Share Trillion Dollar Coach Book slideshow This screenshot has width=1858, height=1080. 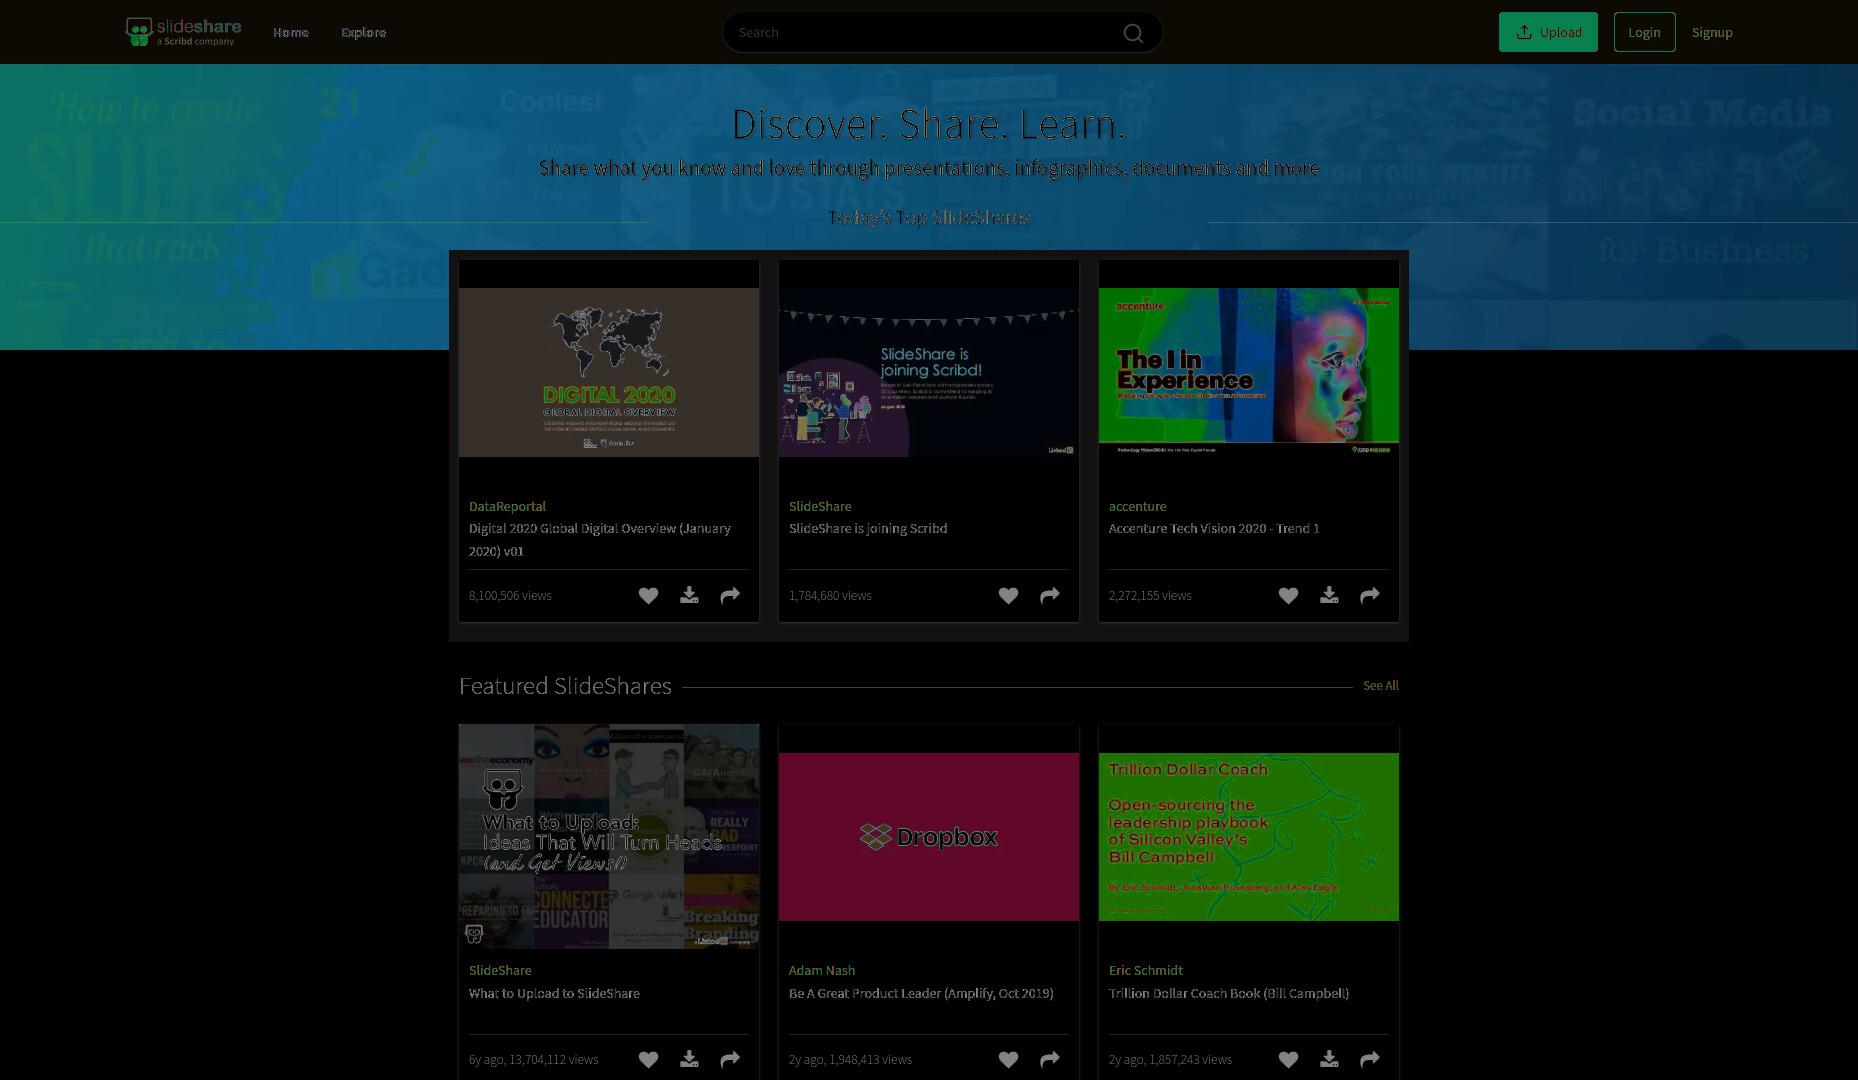point(1370,1060)
